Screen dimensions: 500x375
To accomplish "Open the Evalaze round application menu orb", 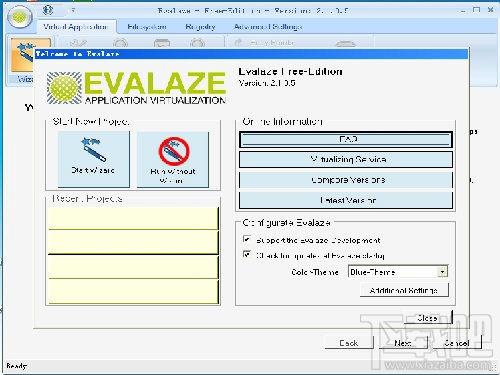I will 20,17.
